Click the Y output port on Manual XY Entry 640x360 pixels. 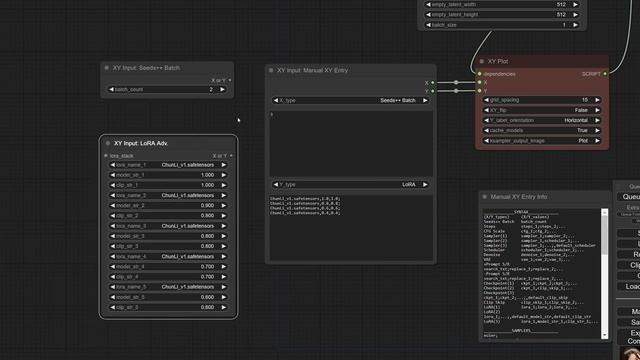tap(433, 91)
